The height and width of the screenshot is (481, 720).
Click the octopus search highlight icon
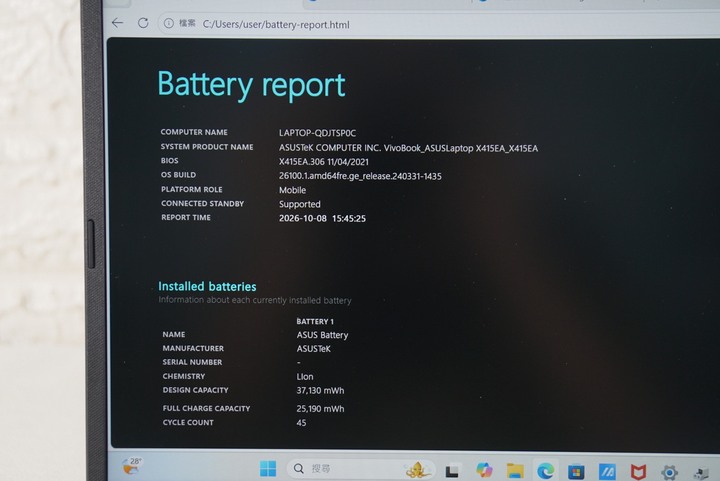pos(417,469)
